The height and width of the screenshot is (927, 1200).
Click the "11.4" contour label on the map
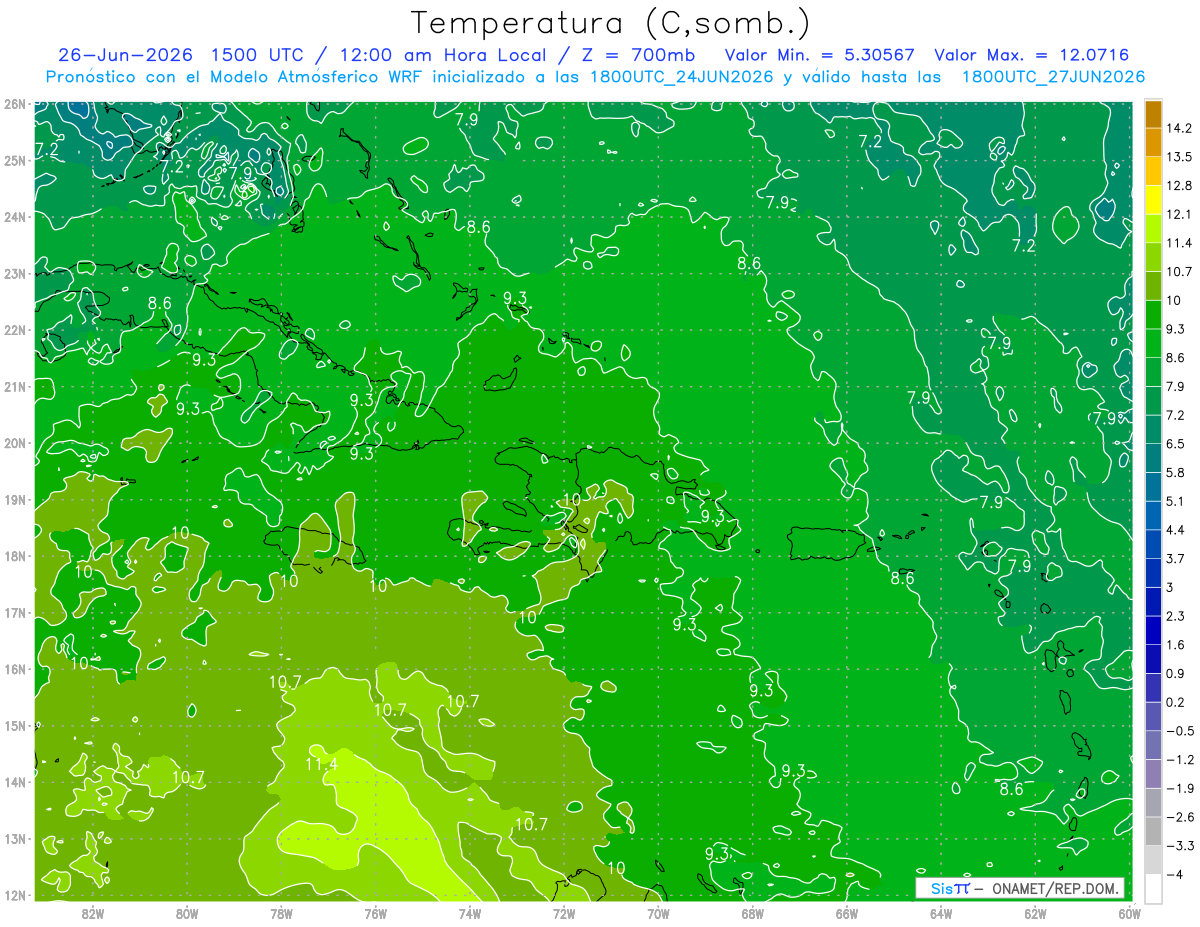(321, 765)
